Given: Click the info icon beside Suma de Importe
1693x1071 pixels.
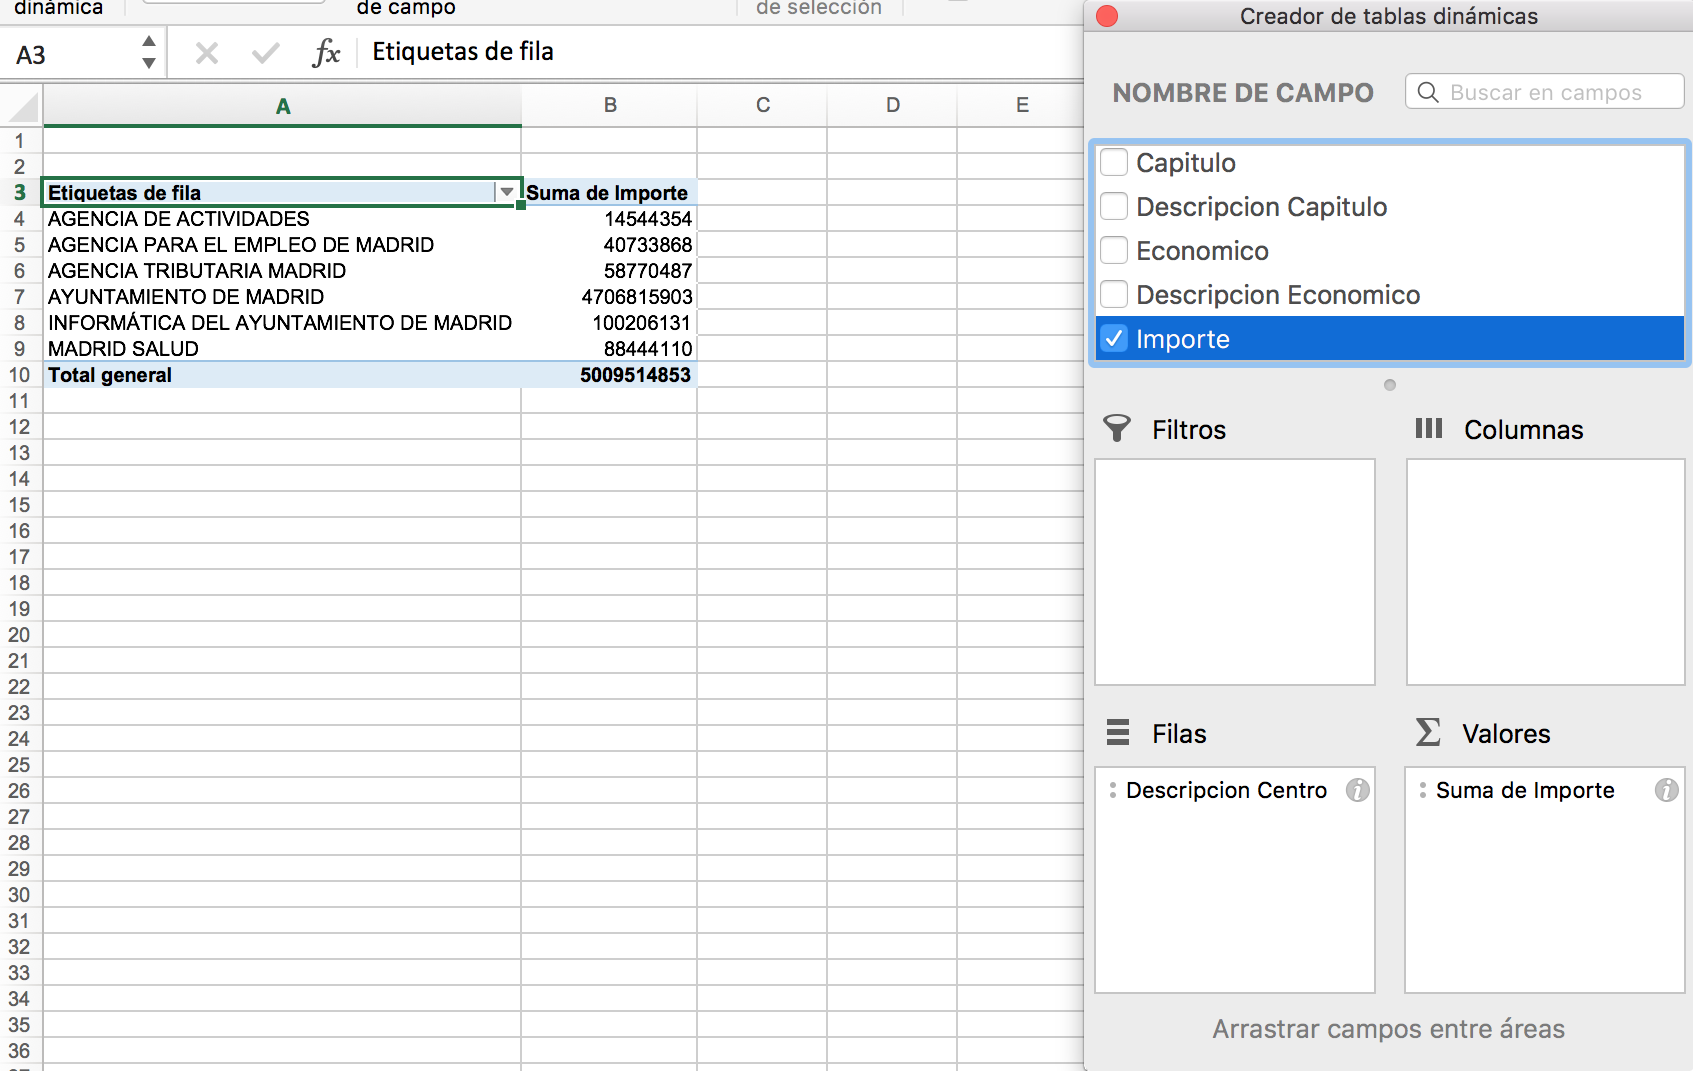Looking at the screenshot, I should tap(1666, 790).
